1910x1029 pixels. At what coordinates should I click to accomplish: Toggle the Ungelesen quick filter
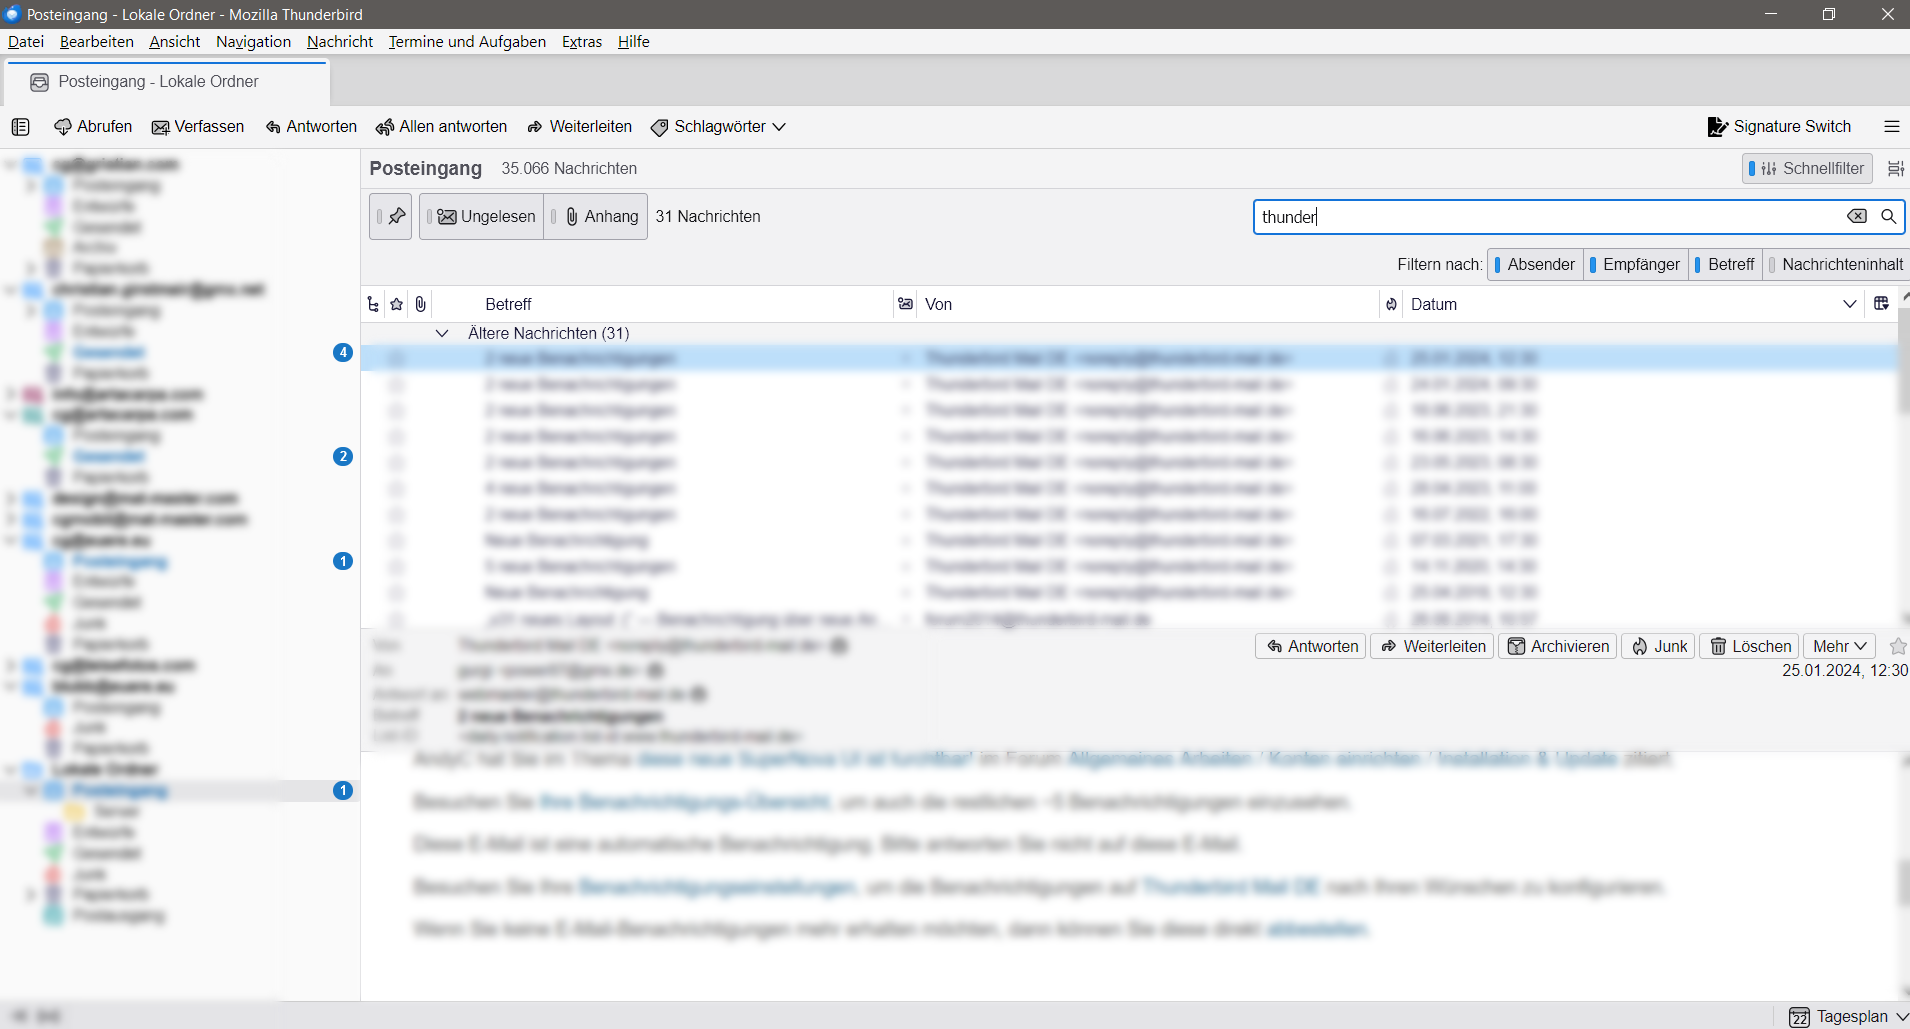pos(481,217)
